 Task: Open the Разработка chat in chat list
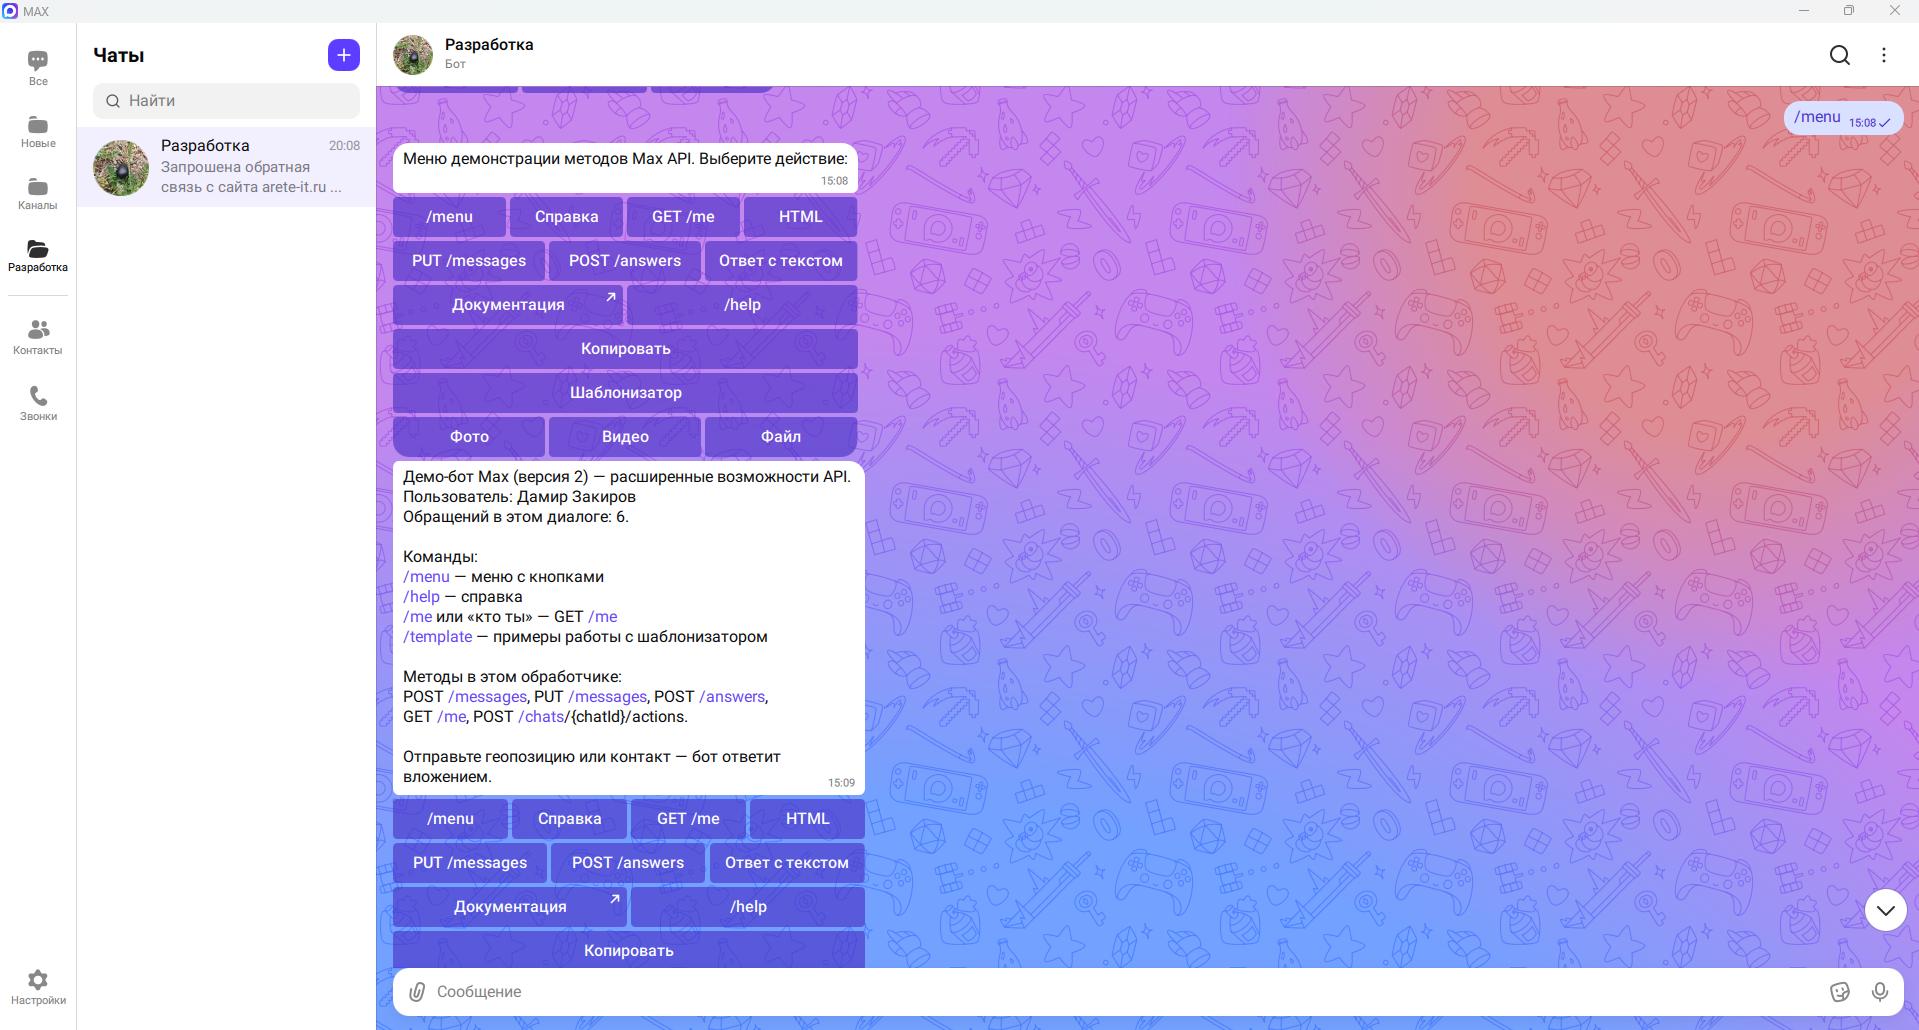tap(227, 167)
